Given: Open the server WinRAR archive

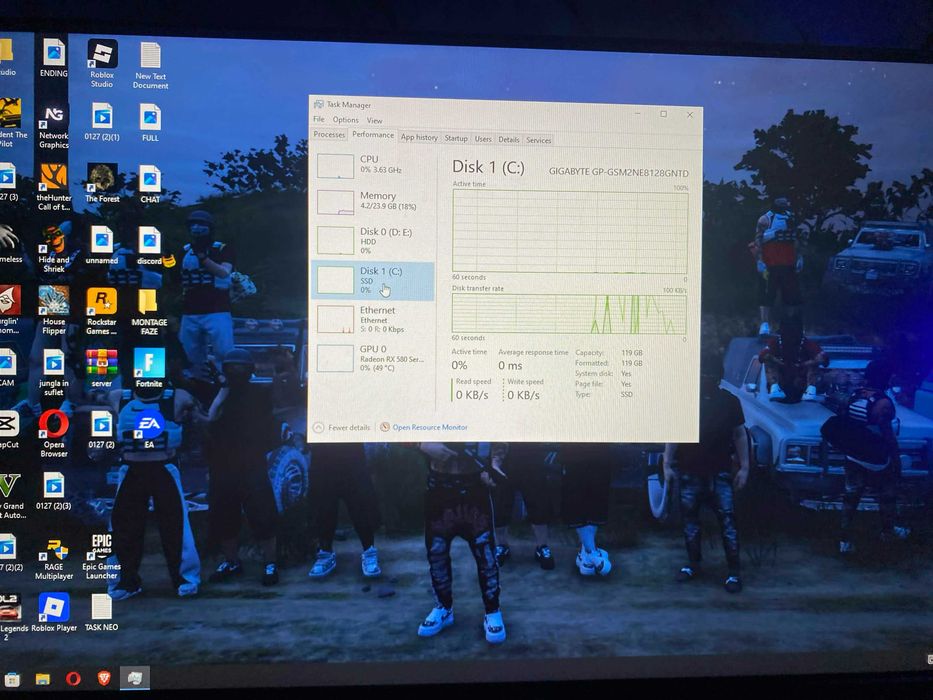Looking at the screenshot, I should pyautogui.click(x=102, y=368).
